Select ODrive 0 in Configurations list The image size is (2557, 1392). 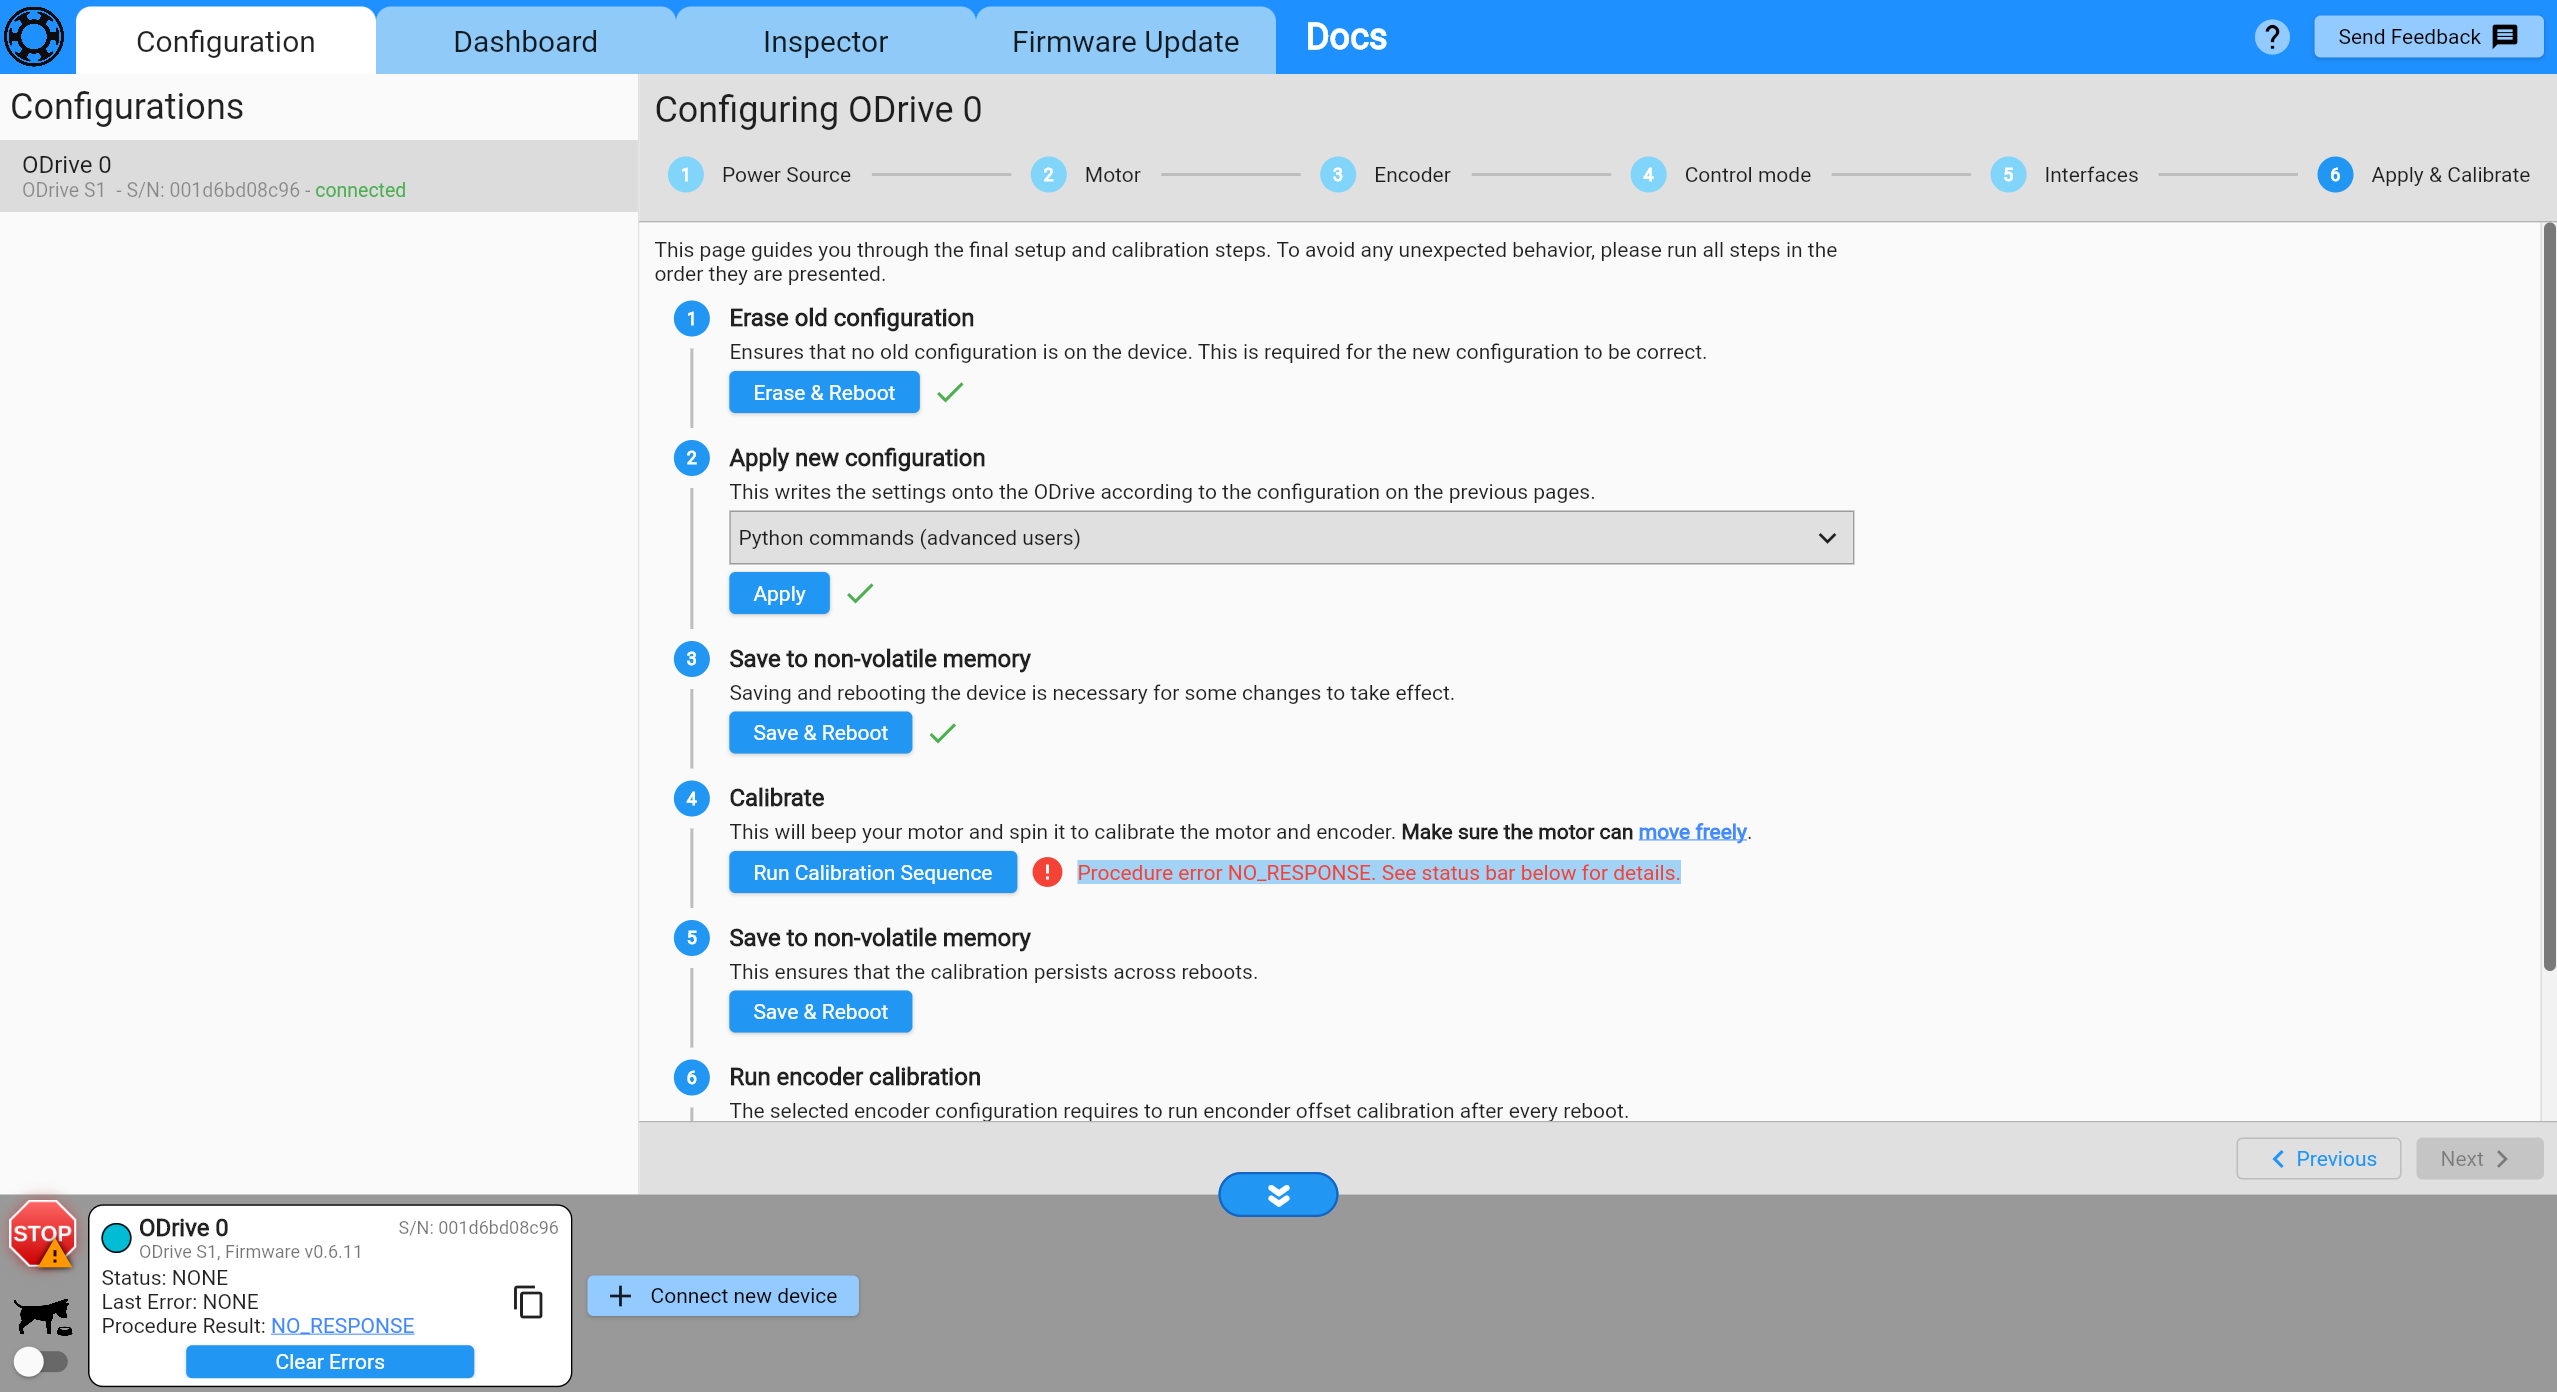(319, 176)
